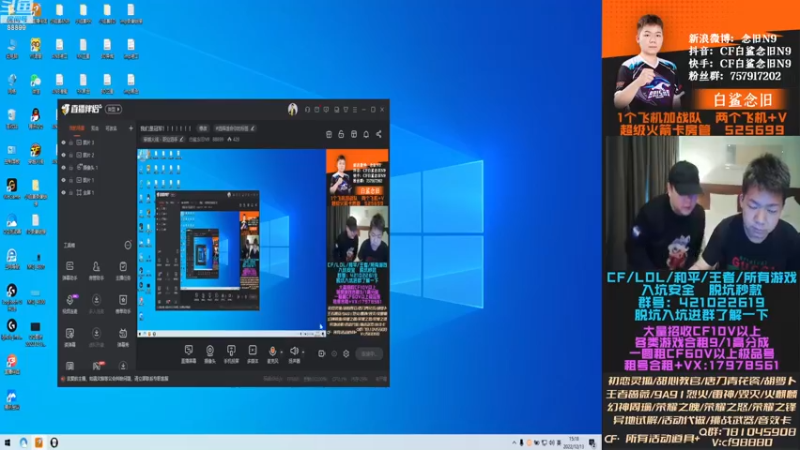Open the streamer avatar profile

point(292,109)
